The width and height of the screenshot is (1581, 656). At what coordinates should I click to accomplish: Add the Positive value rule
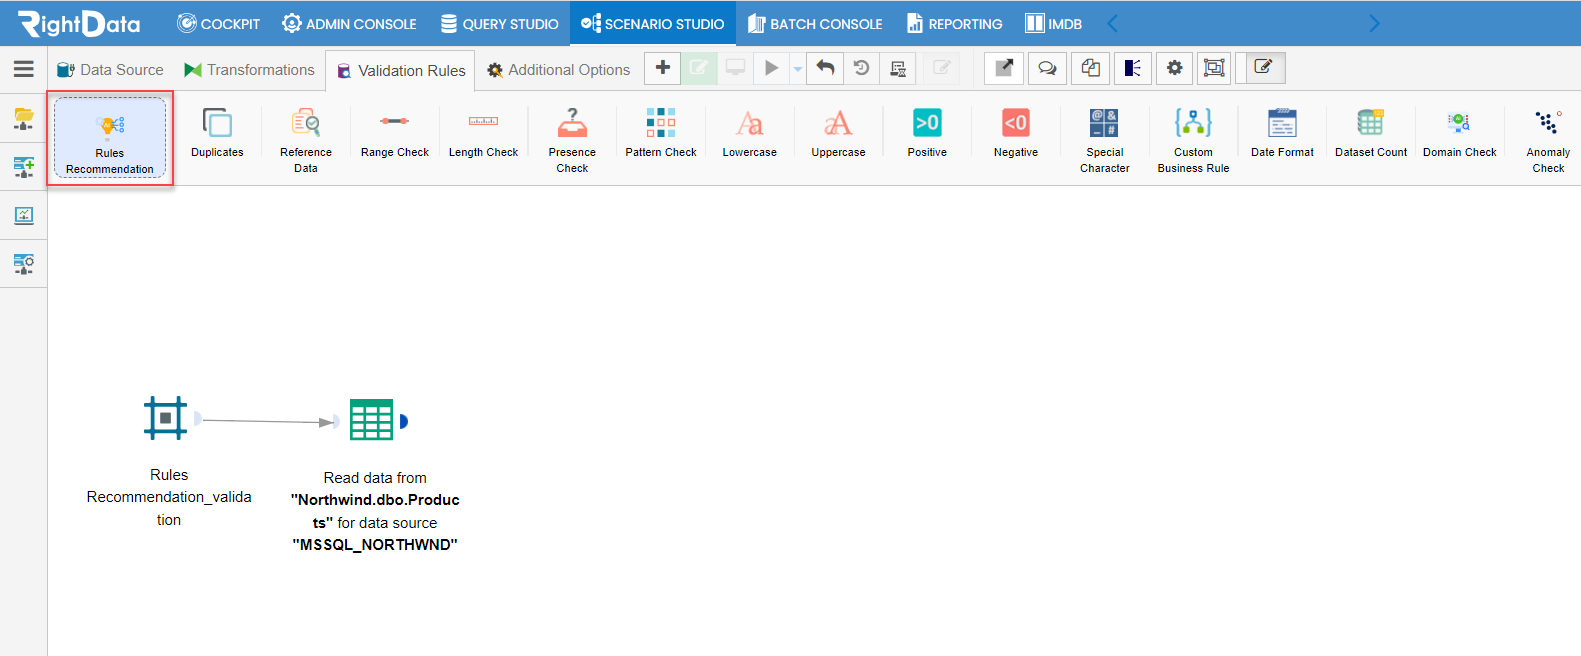coord(927,133)
